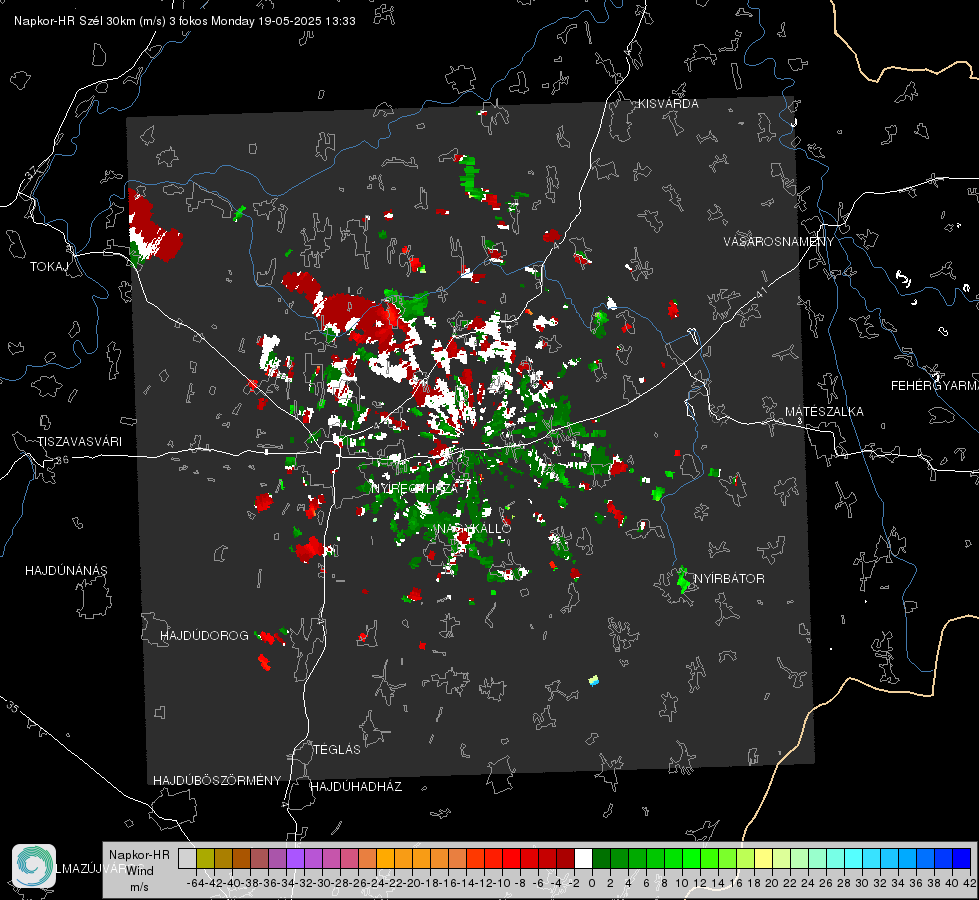
Task: Click the TÉGLÁS town label
Action: 337,749
